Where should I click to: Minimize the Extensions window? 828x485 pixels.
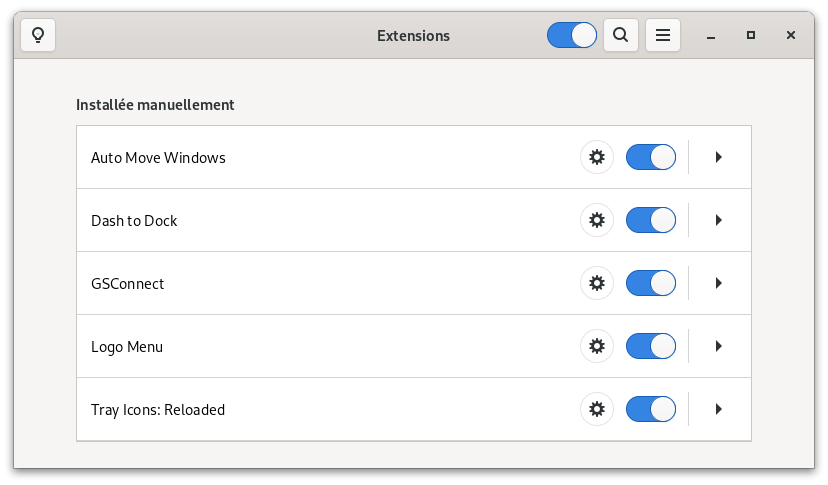[x=711, y=35]
